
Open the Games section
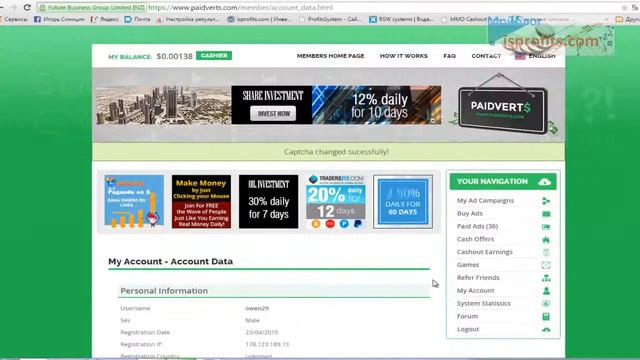click(x=468, y=265)
